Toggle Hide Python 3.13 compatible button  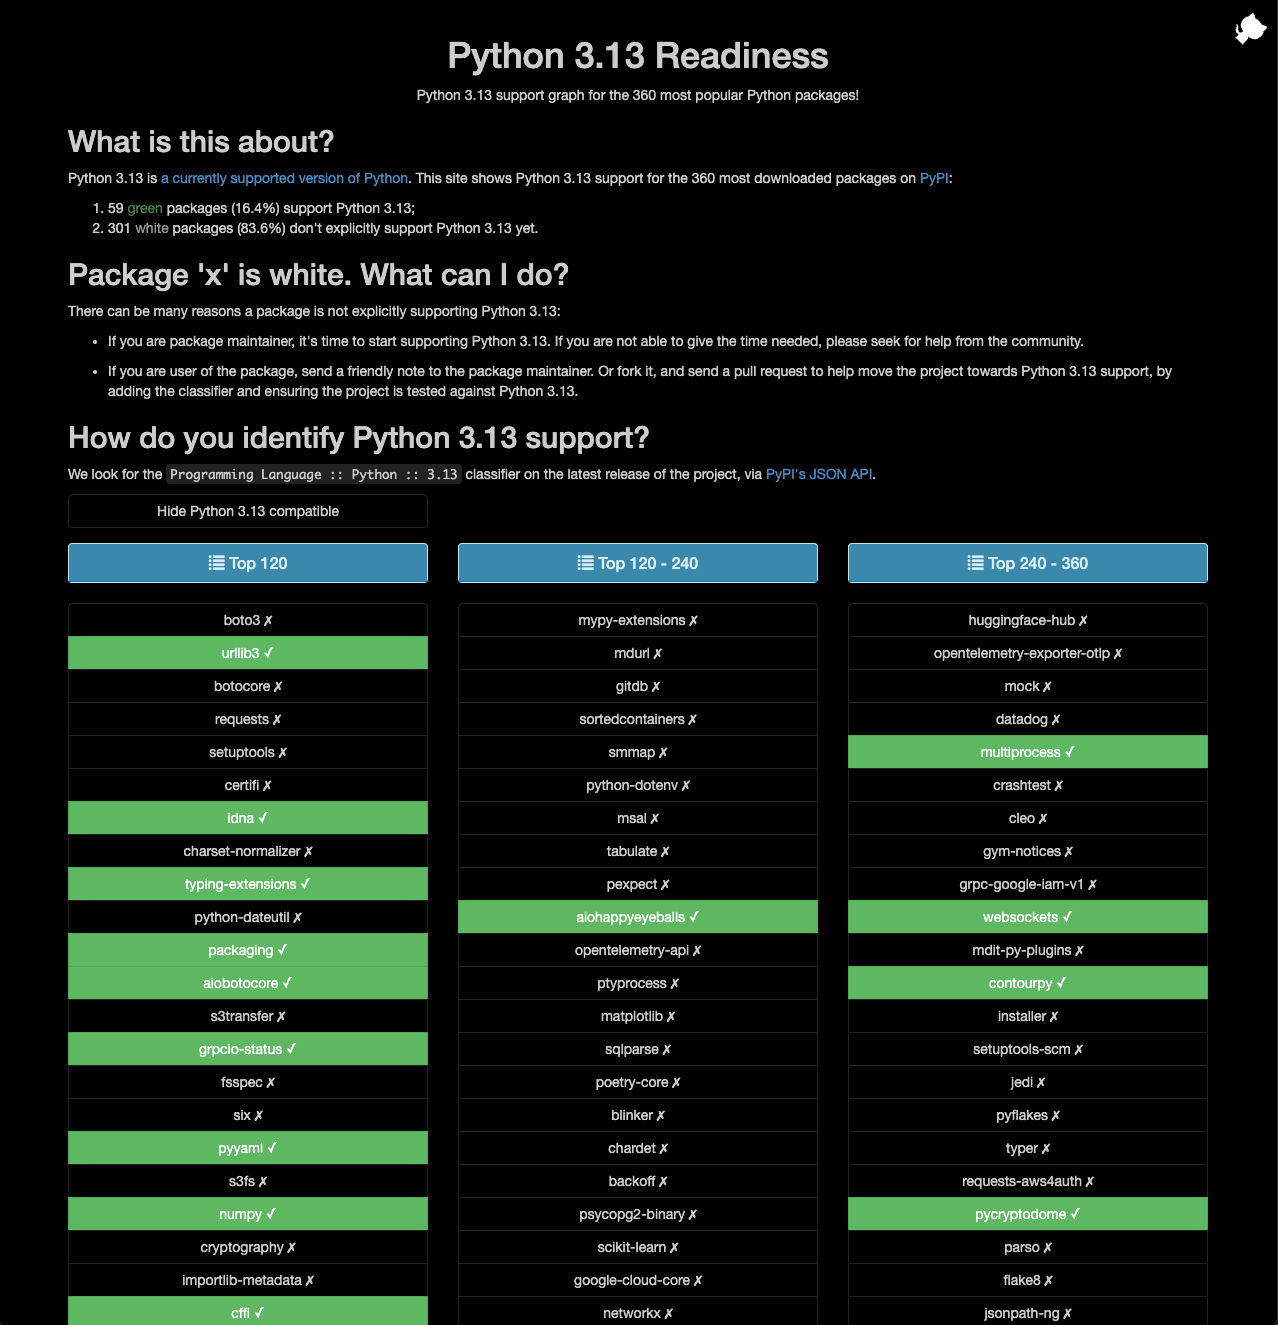(248, 511)
